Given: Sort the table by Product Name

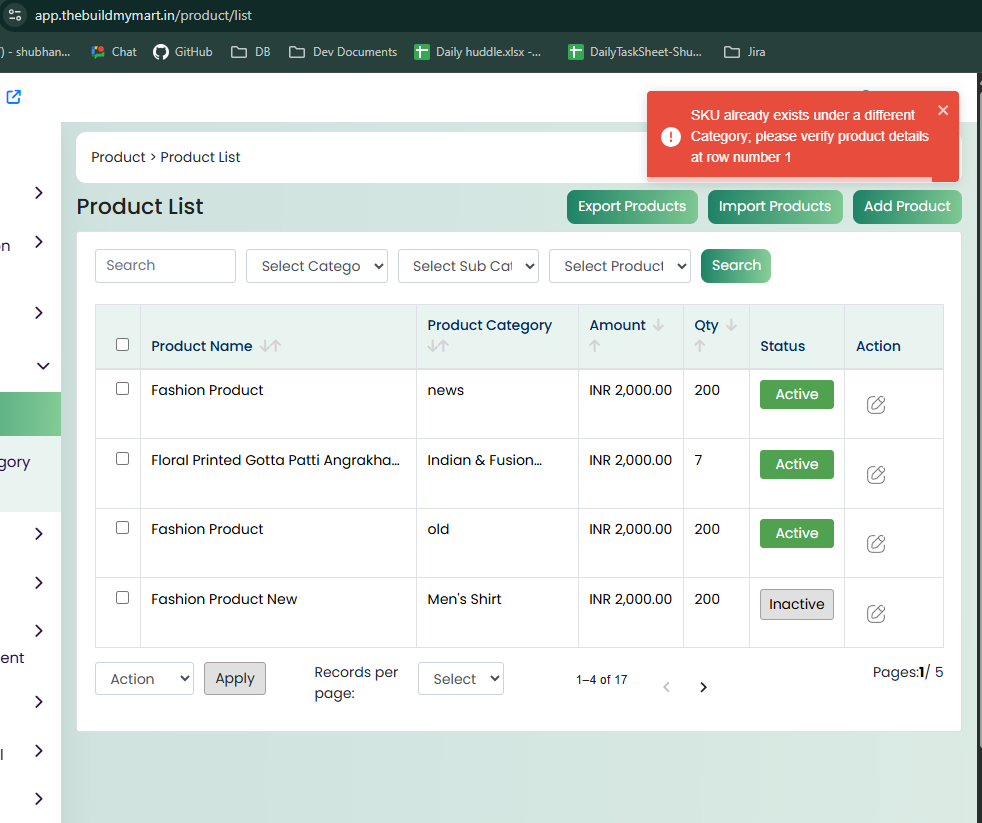Looking at the screenshot, I should tap(270, 346).
